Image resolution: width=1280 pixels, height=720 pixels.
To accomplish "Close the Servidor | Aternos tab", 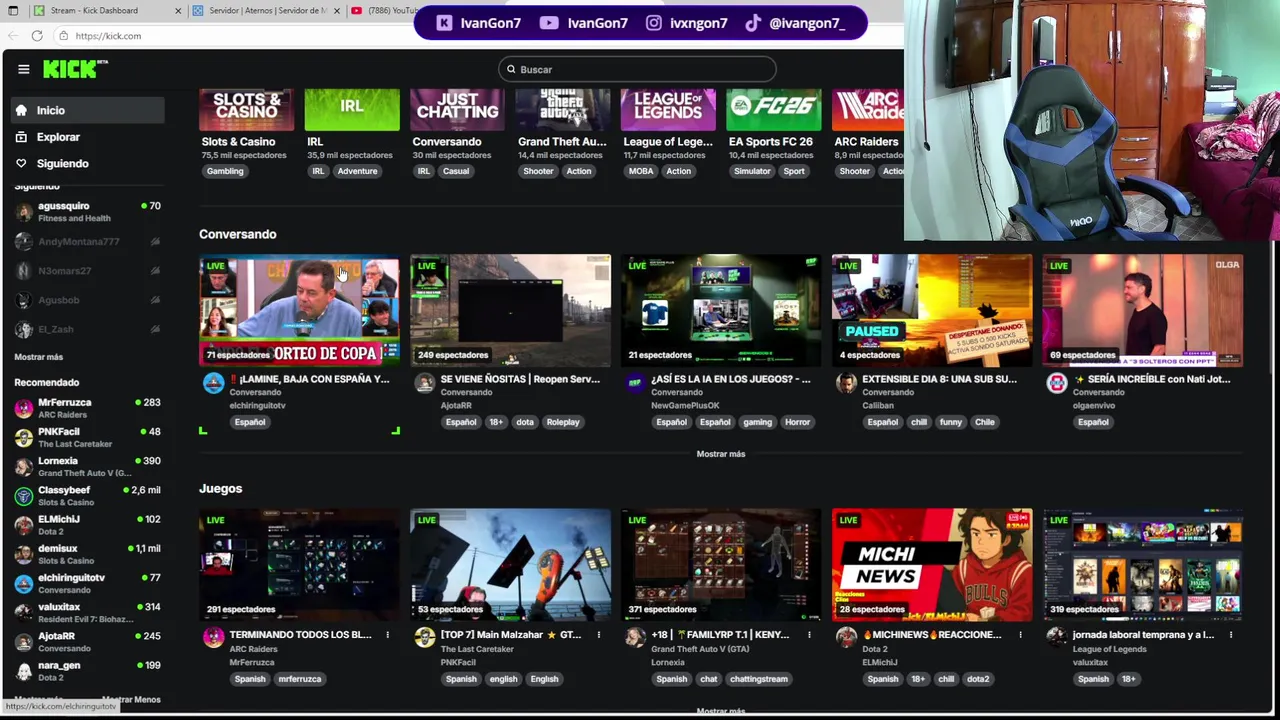I will 336,11.
